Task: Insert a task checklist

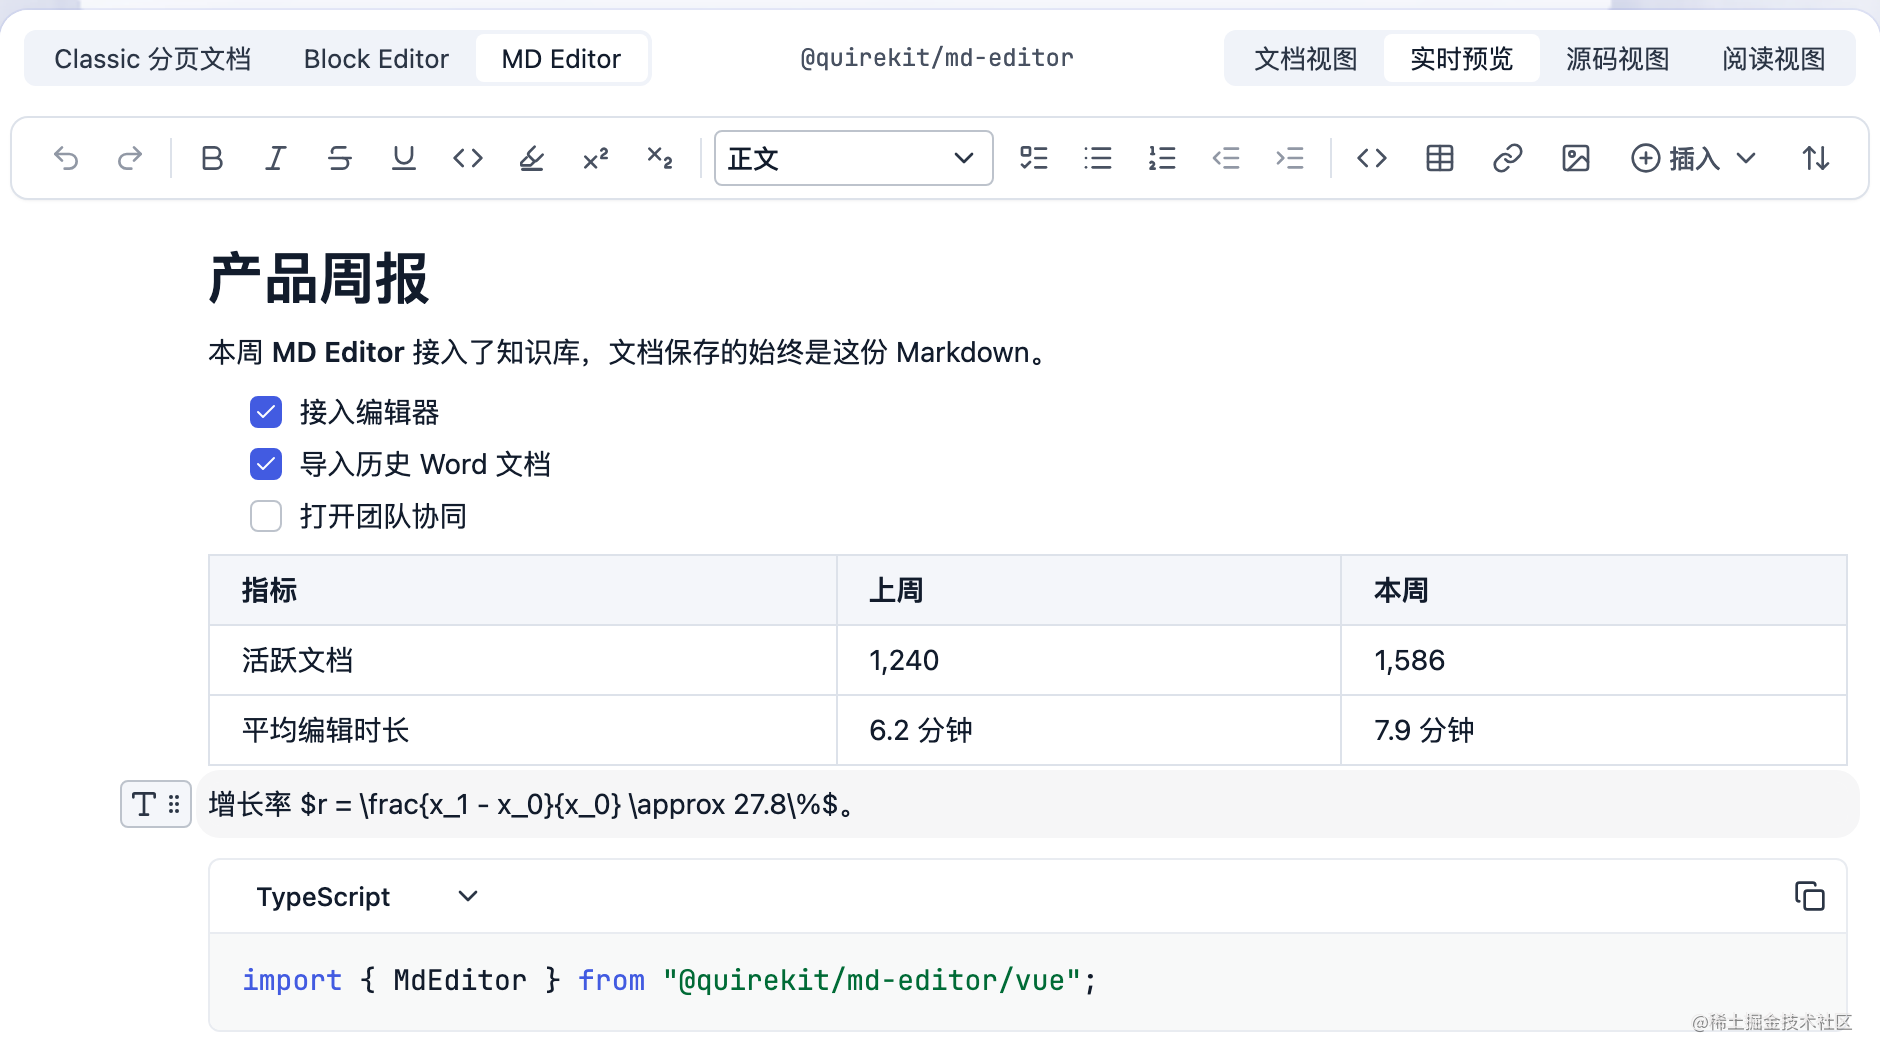Action: tap(1034, 158)
